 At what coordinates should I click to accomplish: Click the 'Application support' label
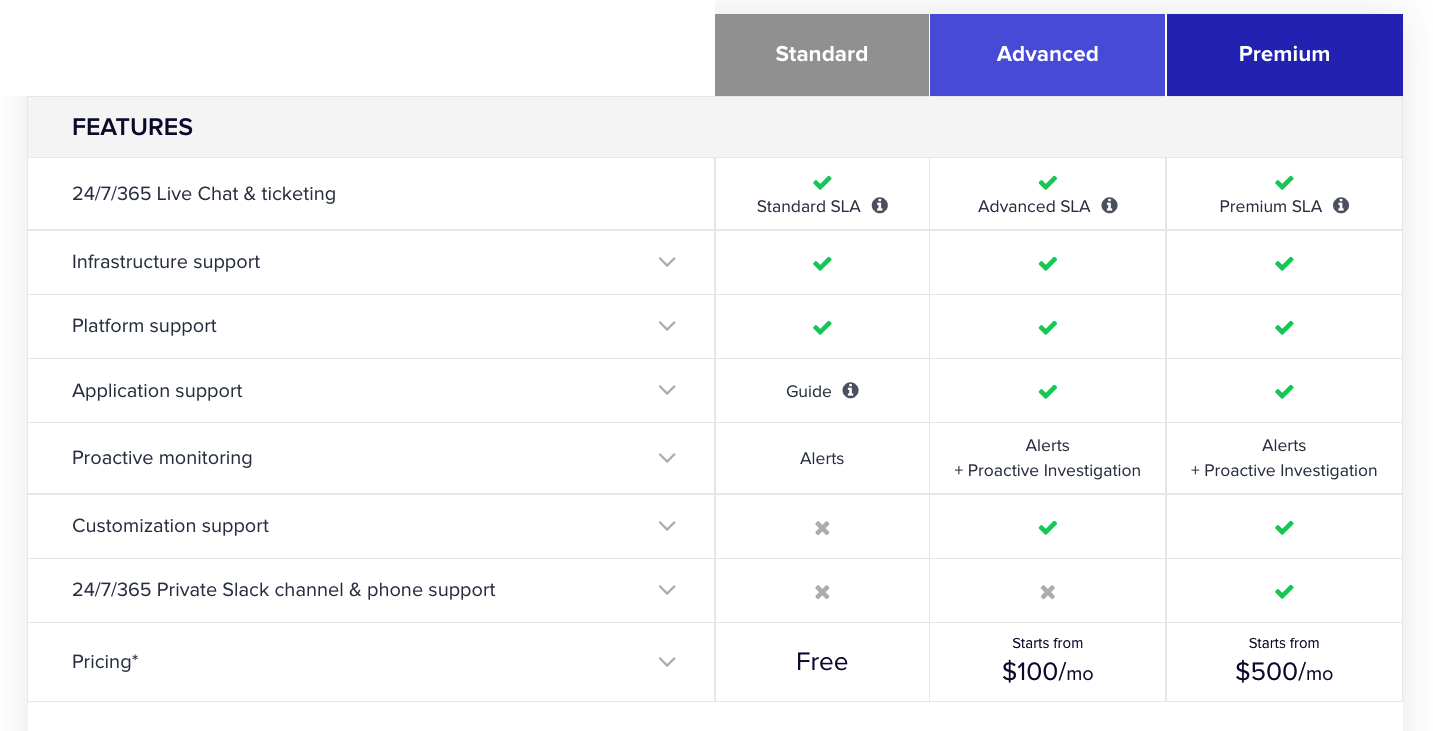157,391
